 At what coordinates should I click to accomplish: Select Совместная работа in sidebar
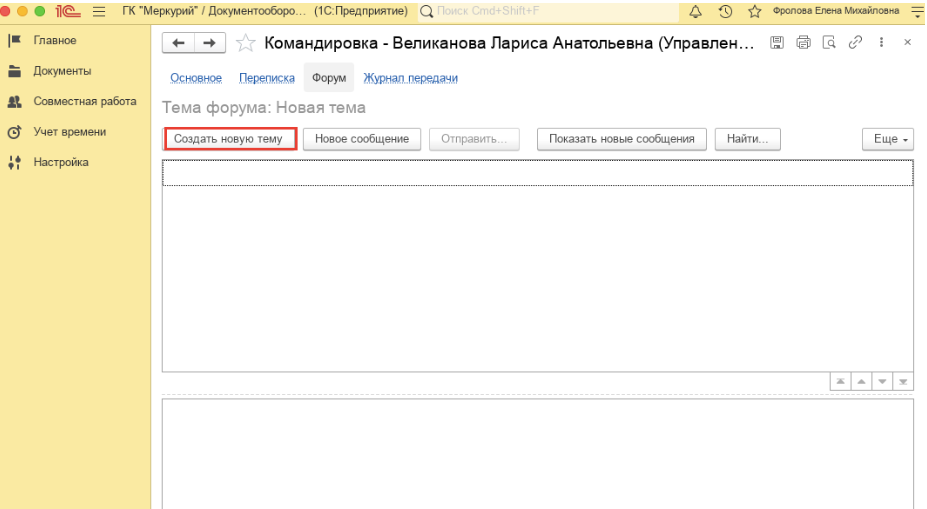(x=84, y=101)
